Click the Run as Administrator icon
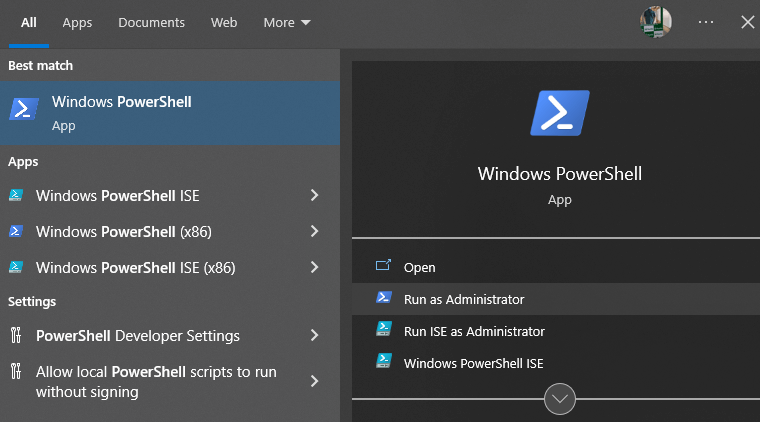This screenshot has width=760, height=422. point(384,297)
